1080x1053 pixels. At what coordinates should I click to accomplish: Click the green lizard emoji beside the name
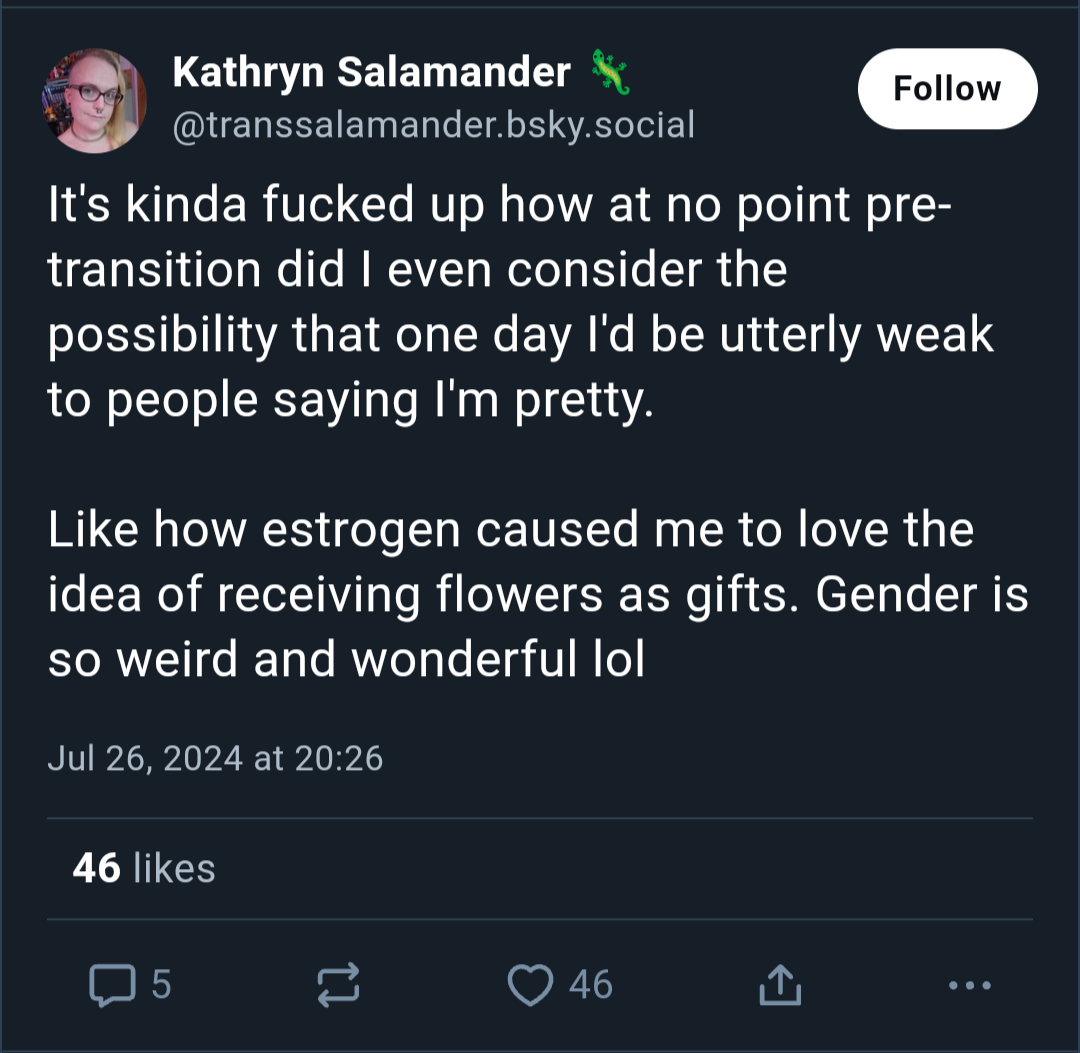[x=610, y=72]
